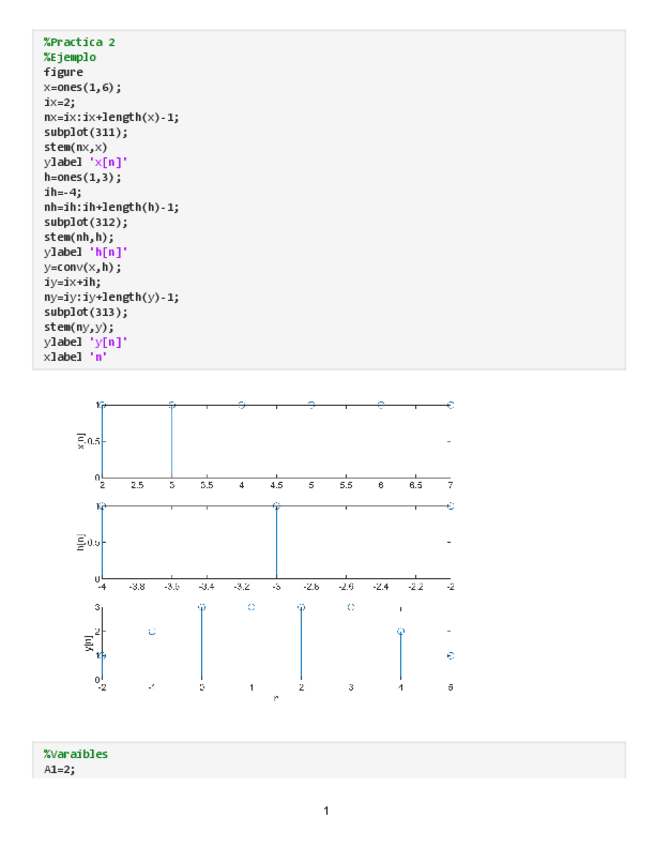Click the "figure" code line
The height and width of the screenshot is (848, 655).
point(63,72)
